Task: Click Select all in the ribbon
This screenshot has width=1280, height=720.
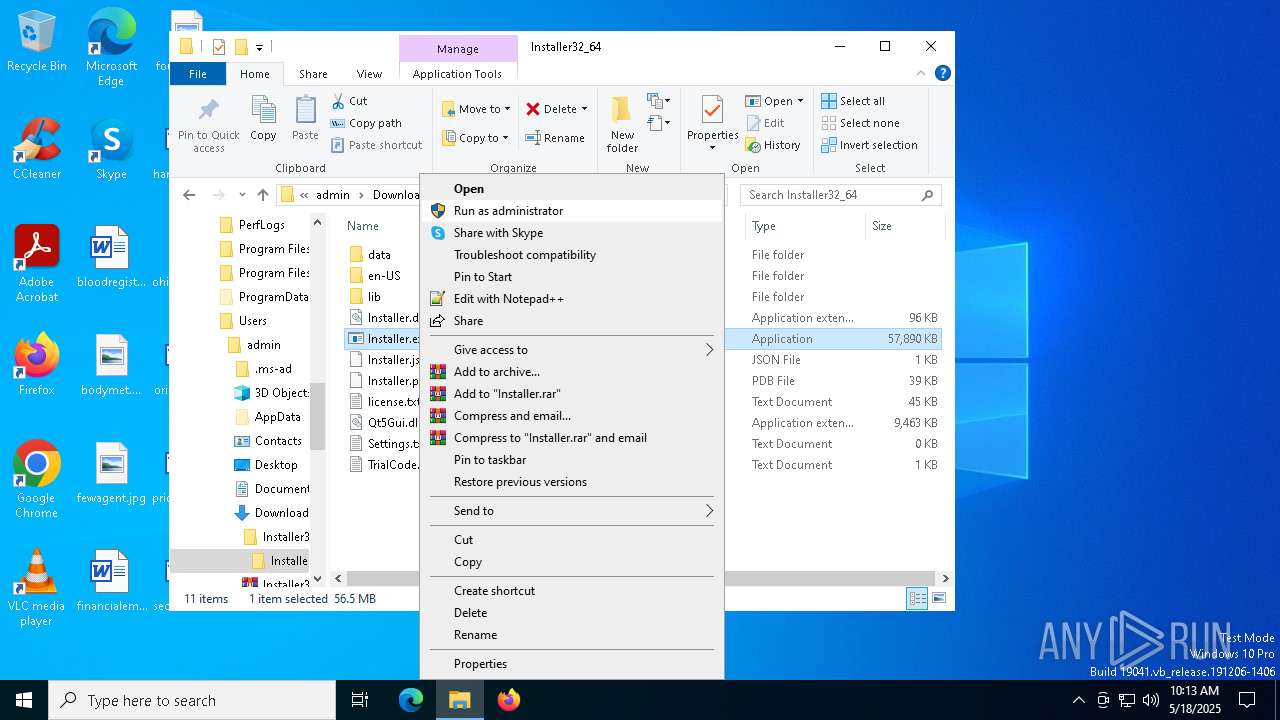Action: point(853,101)
